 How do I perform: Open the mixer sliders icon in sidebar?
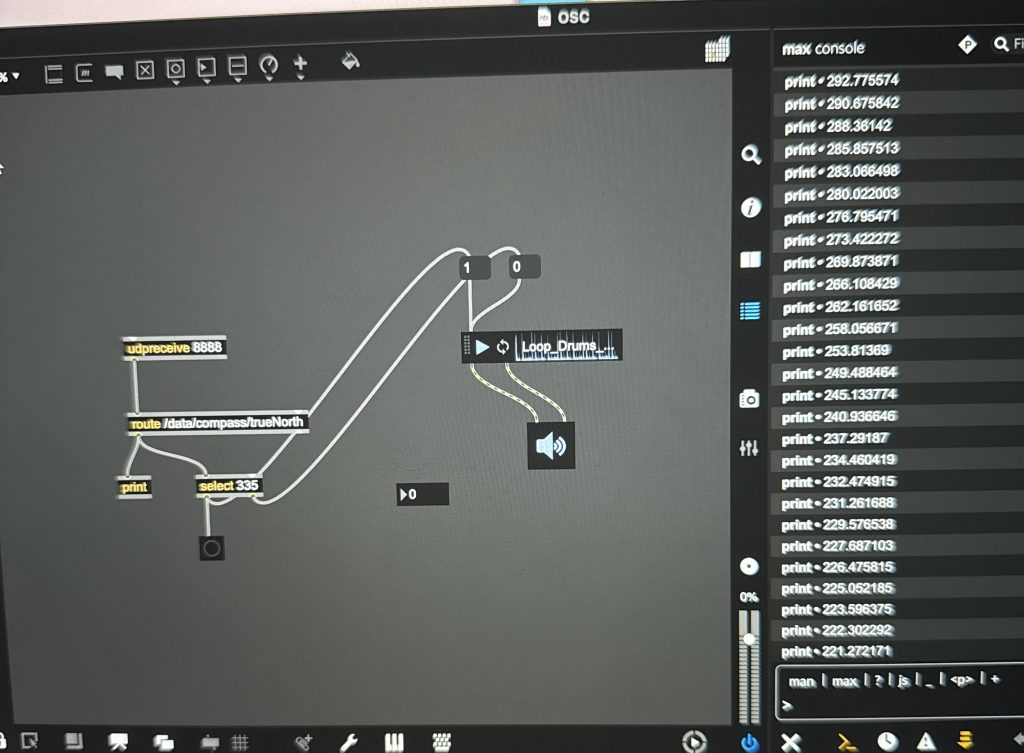749,449
